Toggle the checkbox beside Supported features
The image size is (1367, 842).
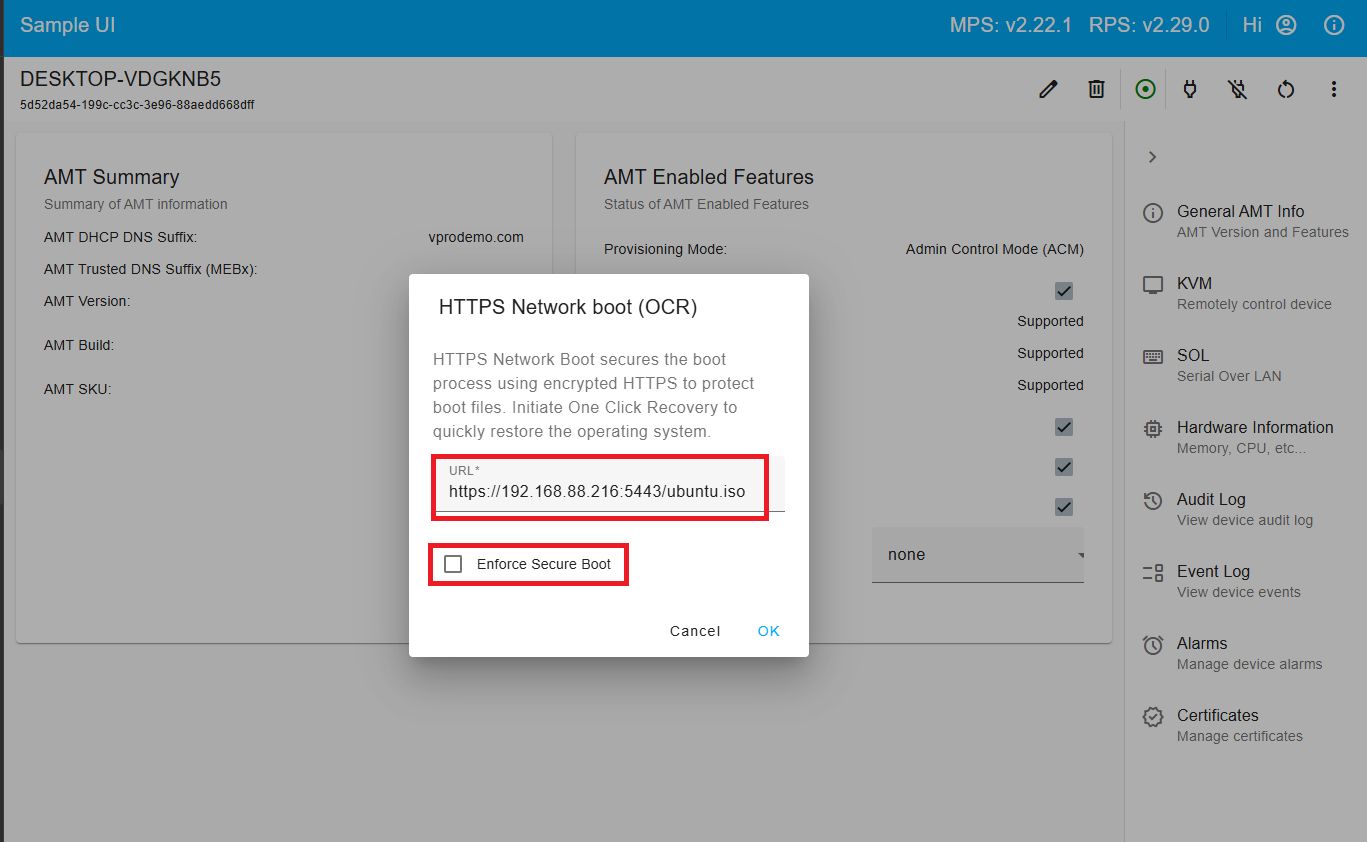point(1063,291)
